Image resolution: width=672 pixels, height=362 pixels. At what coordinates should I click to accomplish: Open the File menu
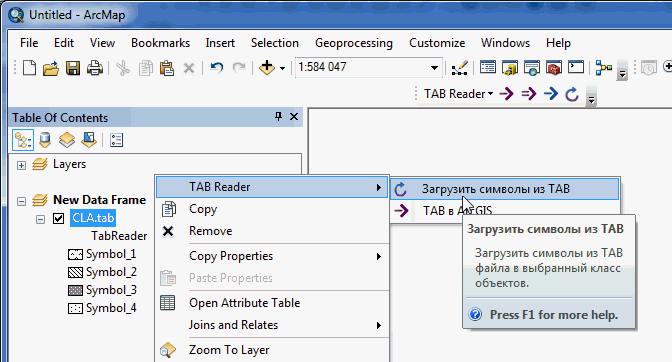(29, 43)
